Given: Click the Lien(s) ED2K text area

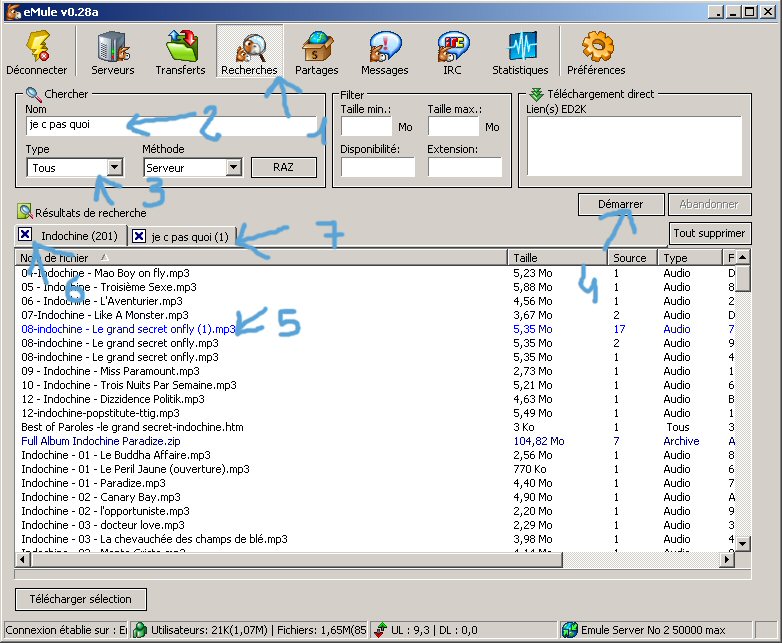Looking at the screenshot, I should (635, 147).
